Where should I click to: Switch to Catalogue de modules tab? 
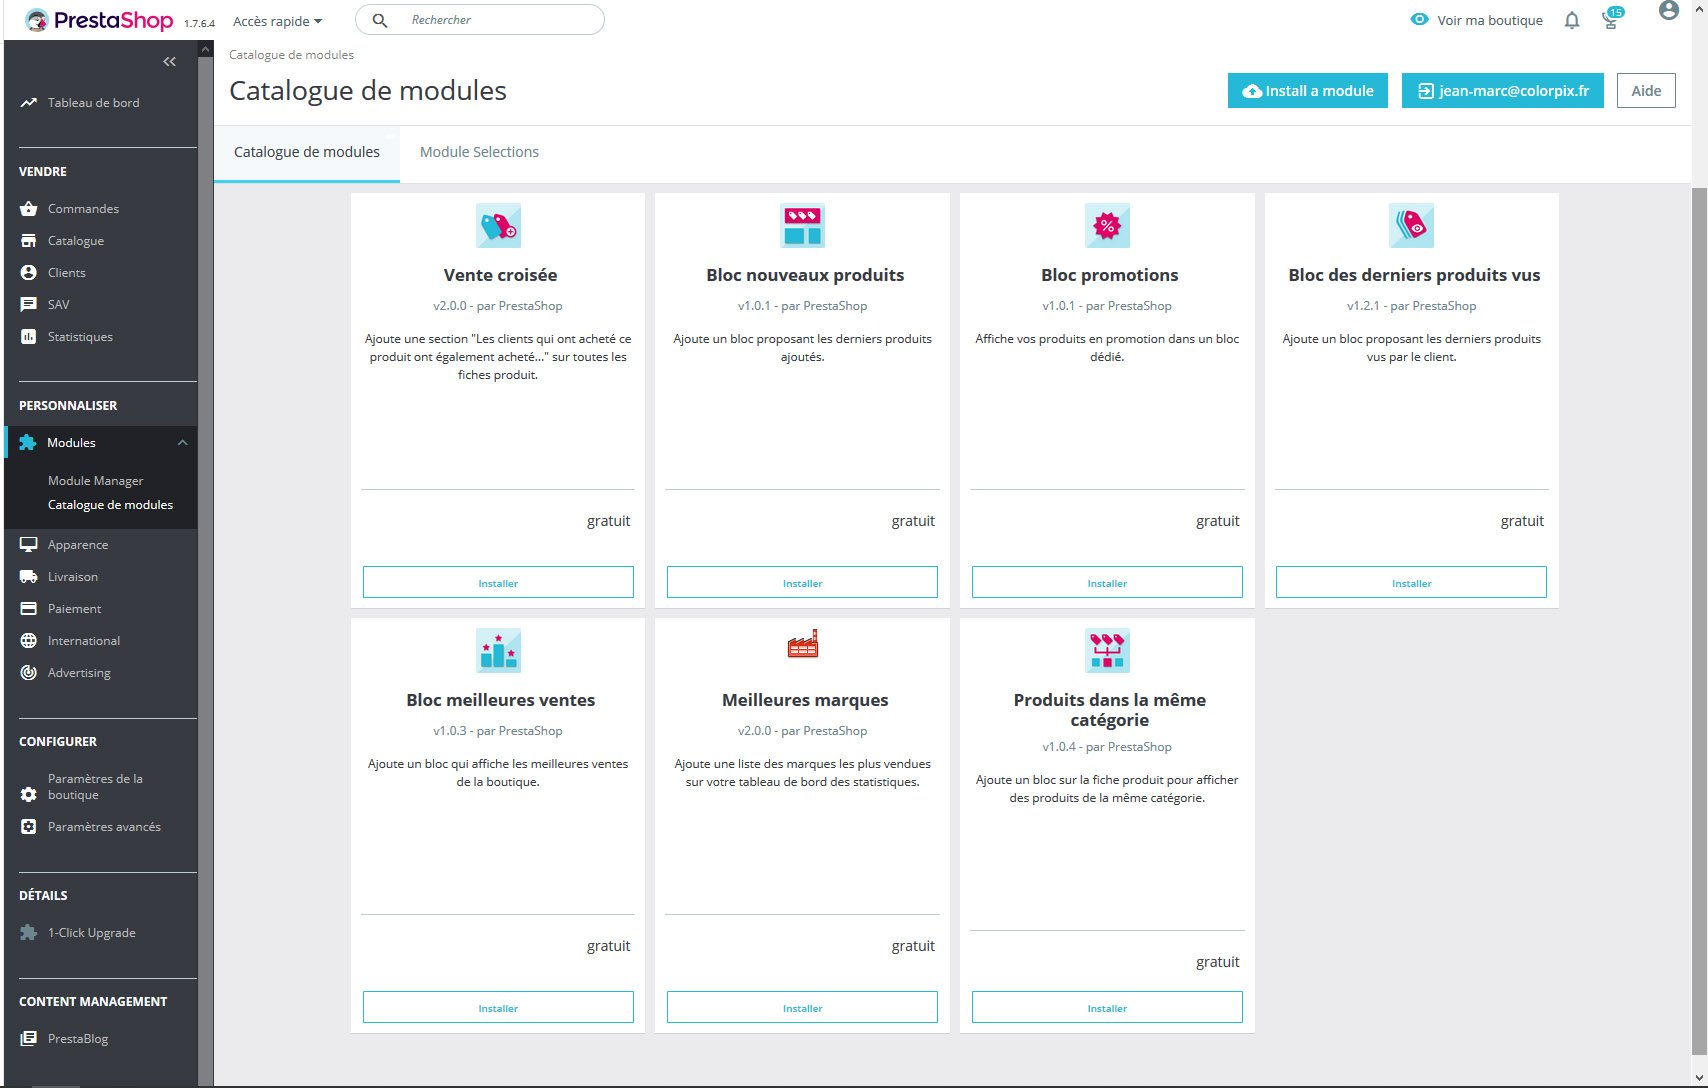pyautogui.click(x=307, y=152)
